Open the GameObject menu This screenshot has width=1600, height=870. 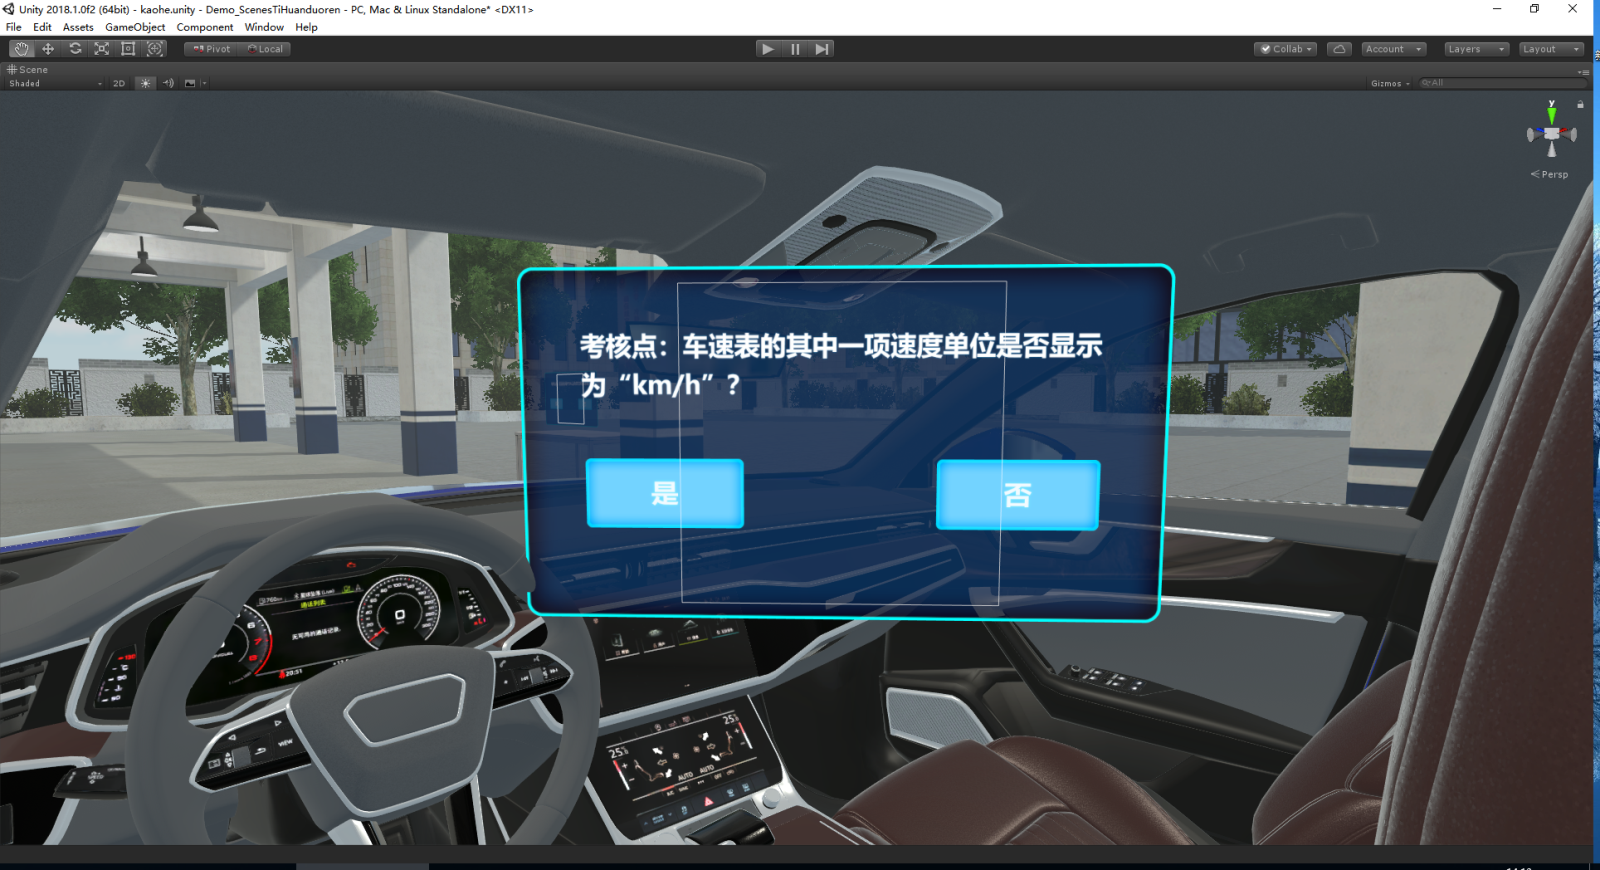(135, 27)
